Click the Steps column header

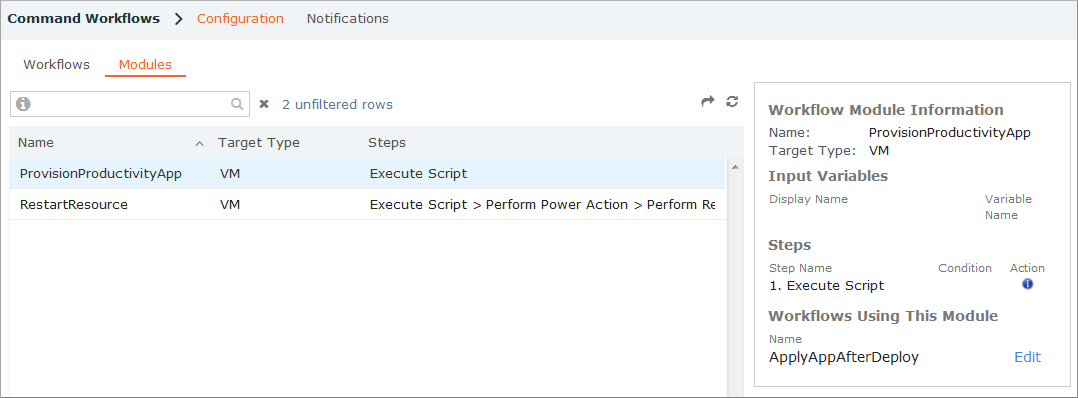[x=387, y=143]
